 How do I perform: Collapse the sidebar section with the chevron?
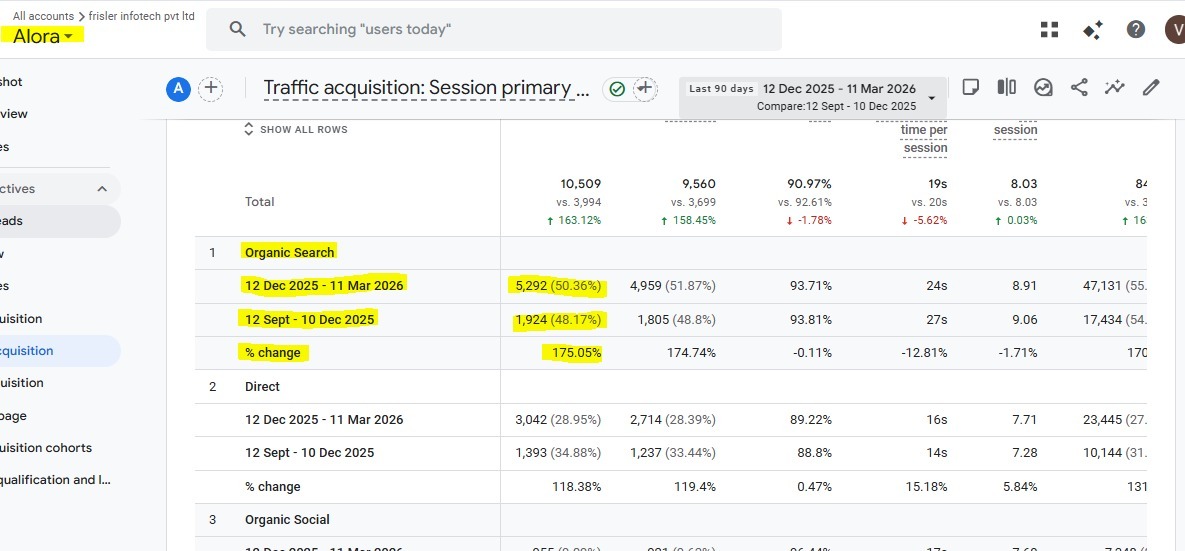pyautogui.click(x=102, y=189)
